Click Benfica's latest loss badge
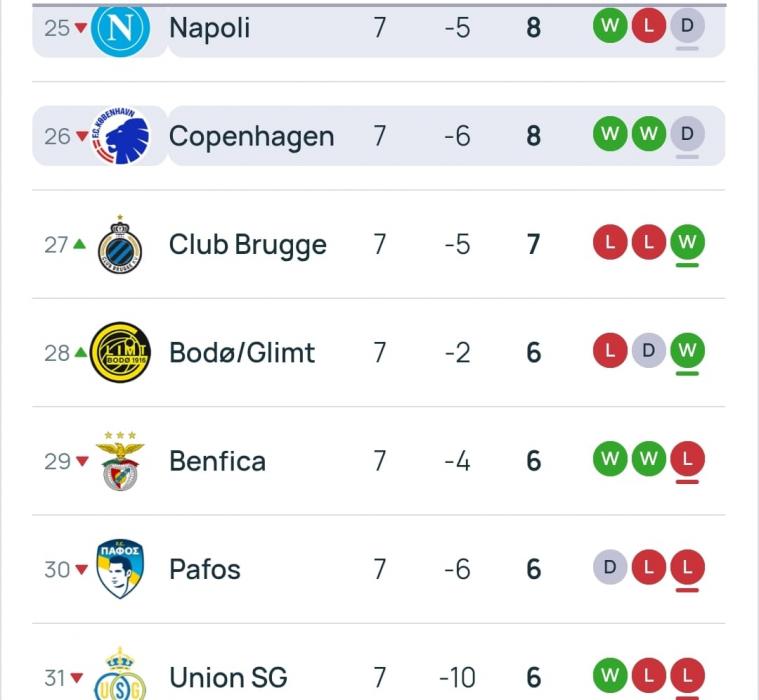Image resolution: width=759 pixels, height=700 pixels. (x=687, y=460)
